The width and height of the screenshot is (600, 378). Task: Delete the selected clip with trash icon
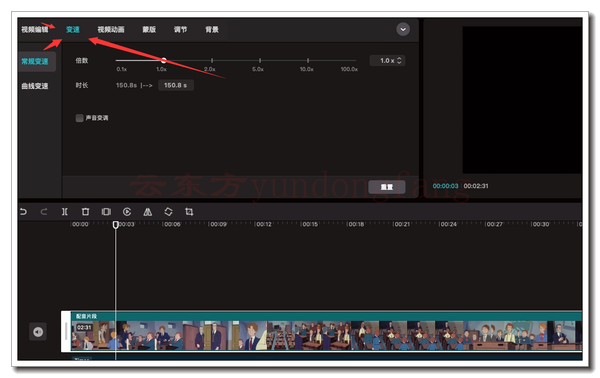tap(85, 212)
